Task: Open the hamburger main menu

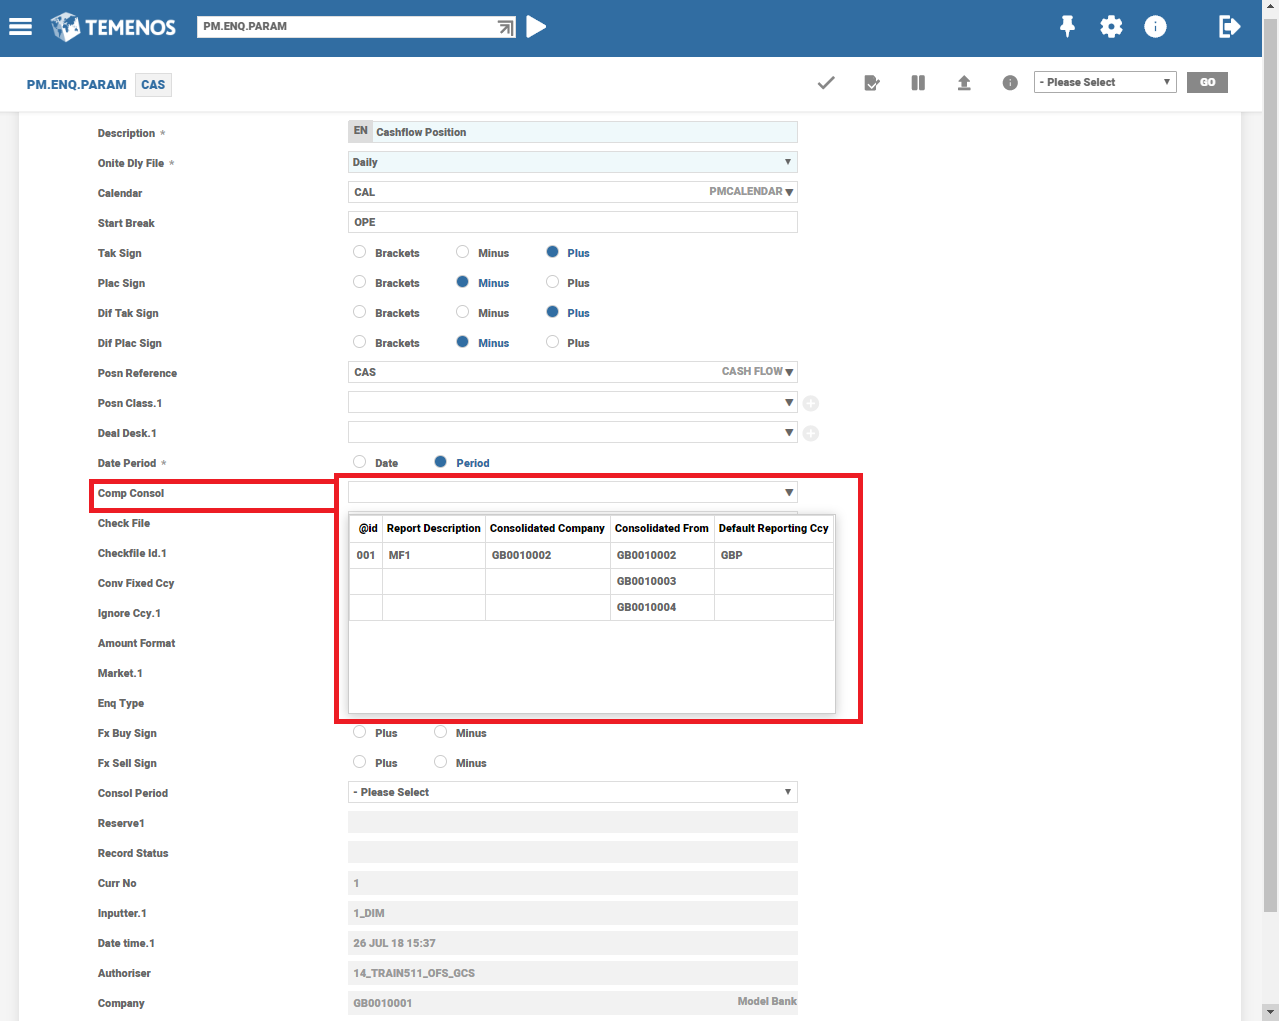Action: click(20, 27)
